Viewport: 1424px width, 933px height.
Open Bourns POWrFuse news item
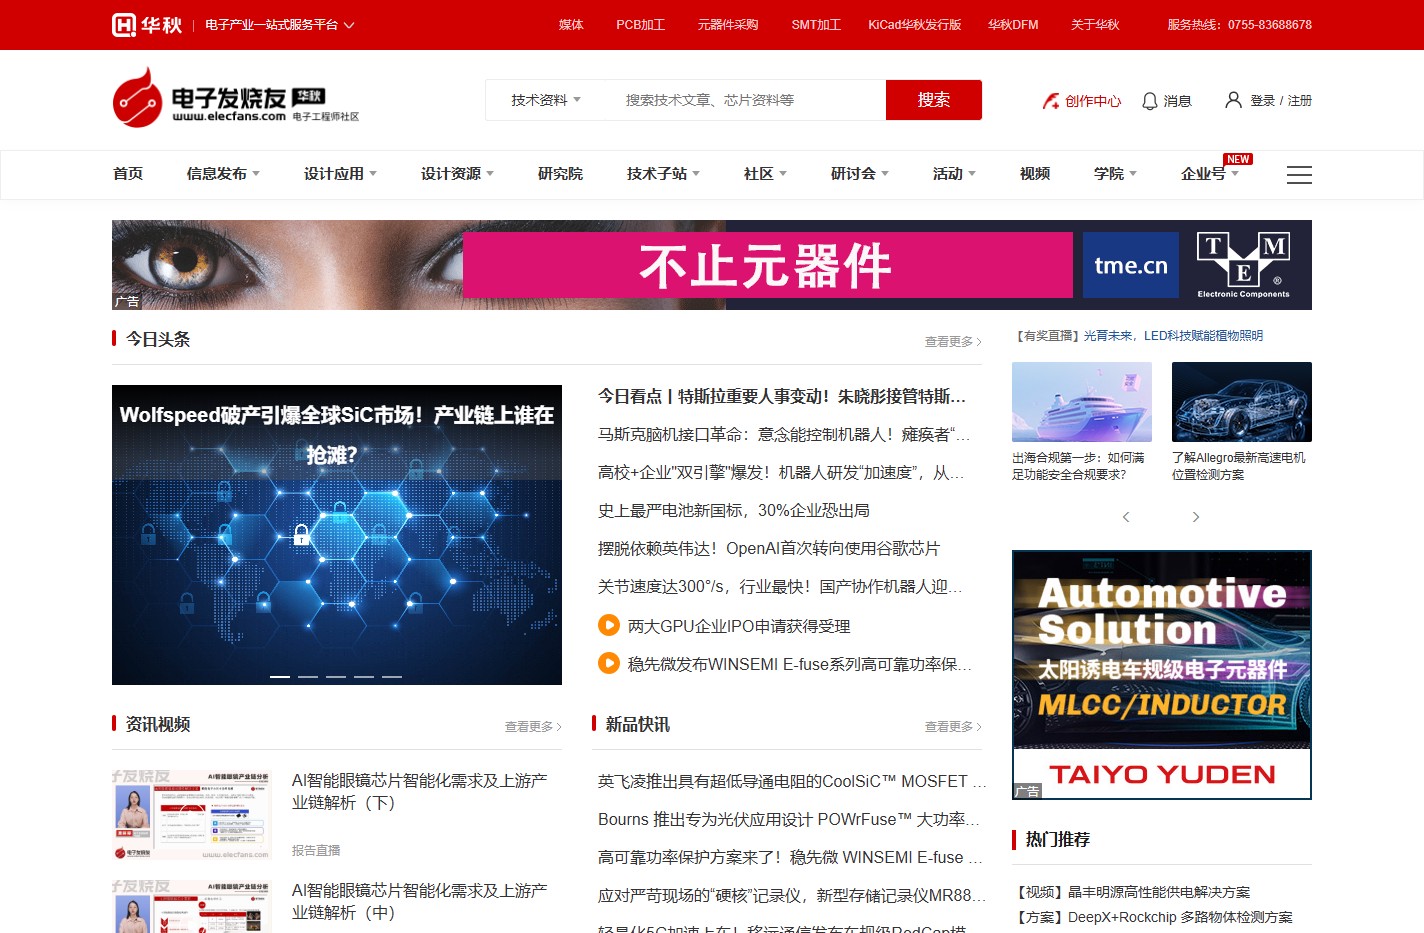[789, 819]
